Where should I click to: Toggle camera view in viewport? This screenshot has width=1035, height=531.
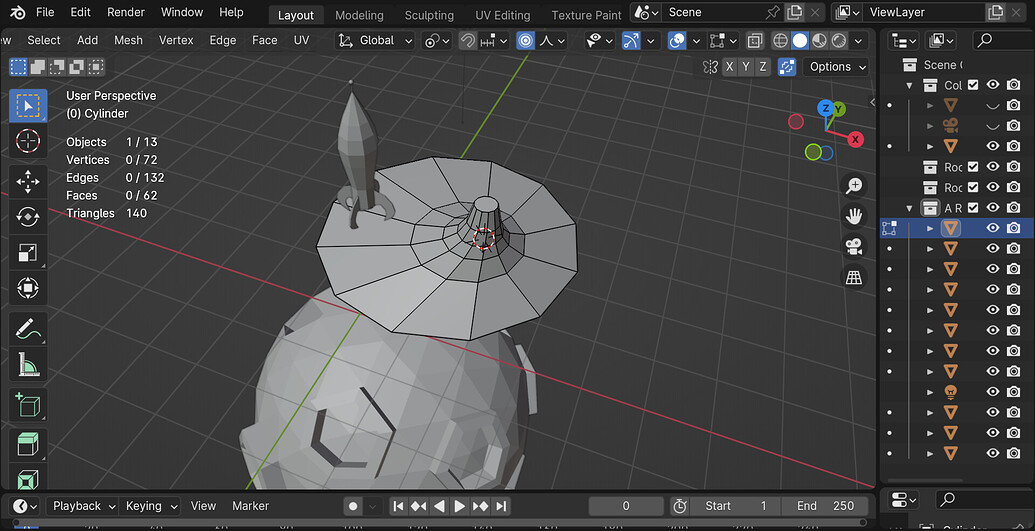854,246
